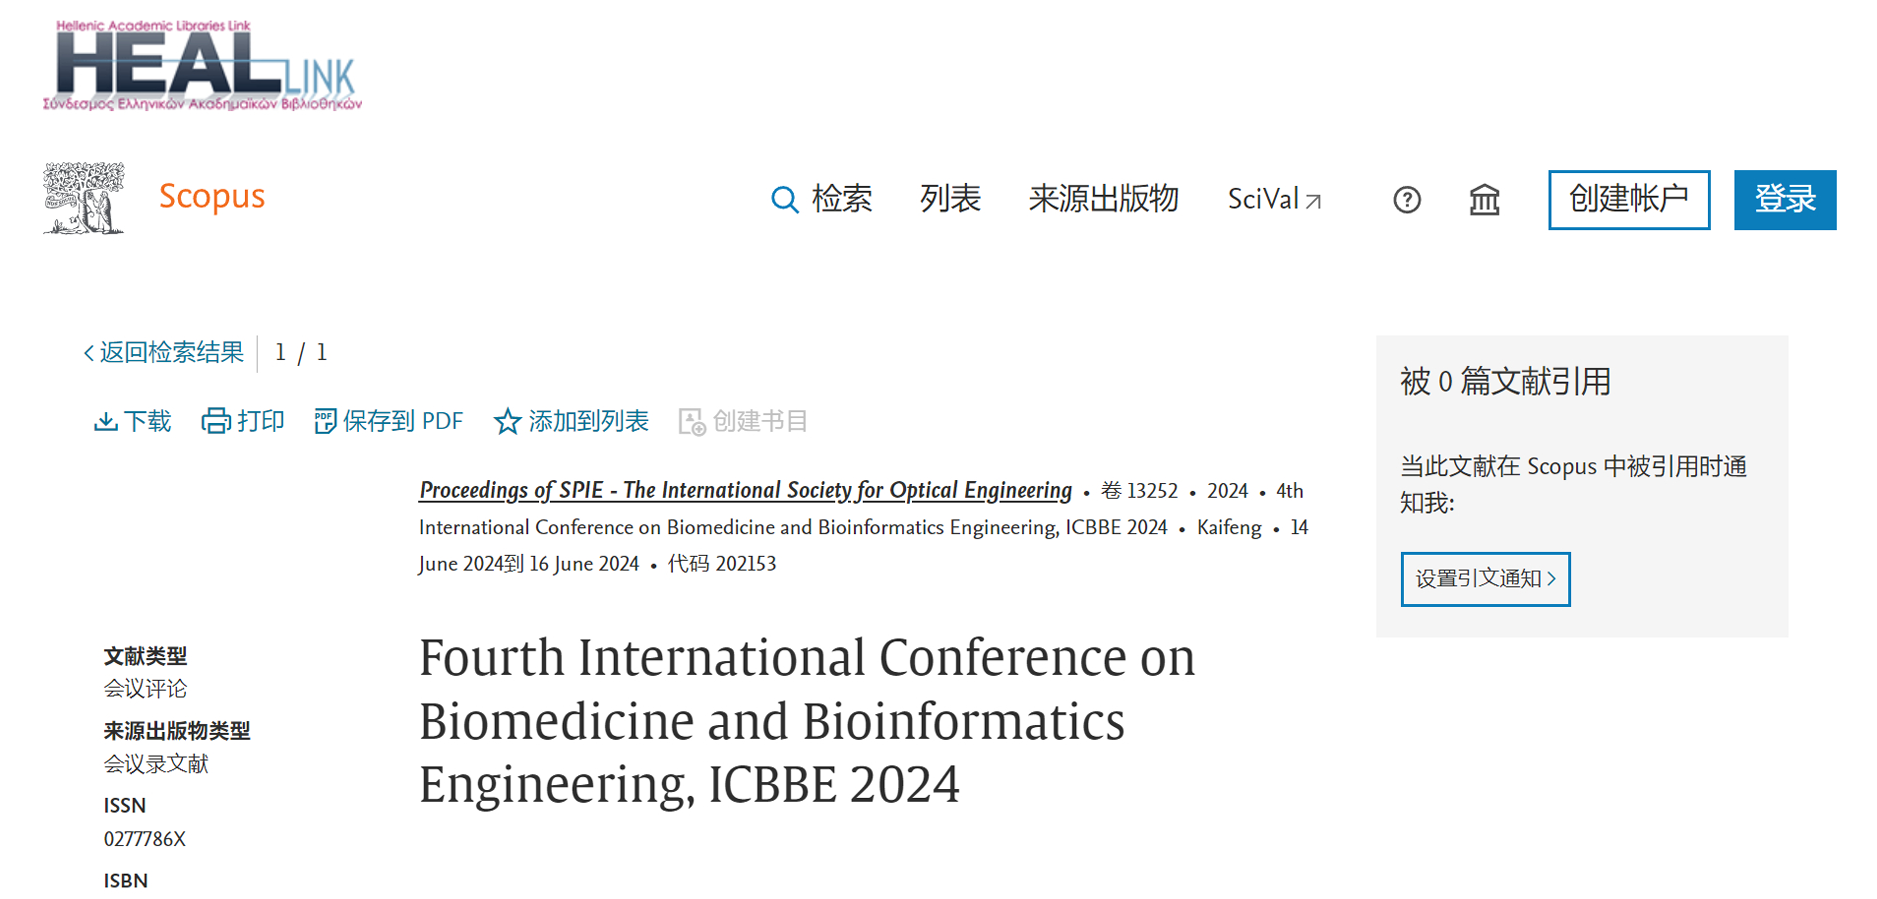The width and height of the screenshot is (1877, 899).
Task: Click the printer icon
Action: pyautogui.click(x=216, y=422)
